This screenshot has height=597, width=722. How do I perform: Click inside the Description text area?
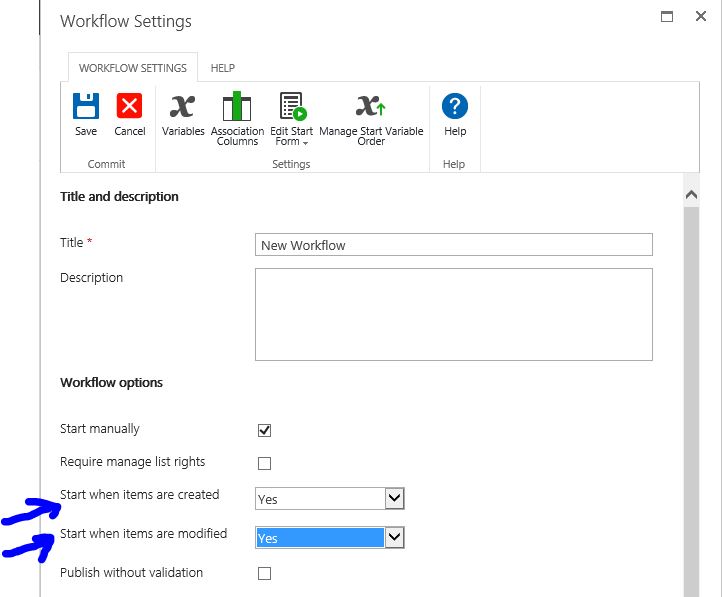[x=453, y=313]
